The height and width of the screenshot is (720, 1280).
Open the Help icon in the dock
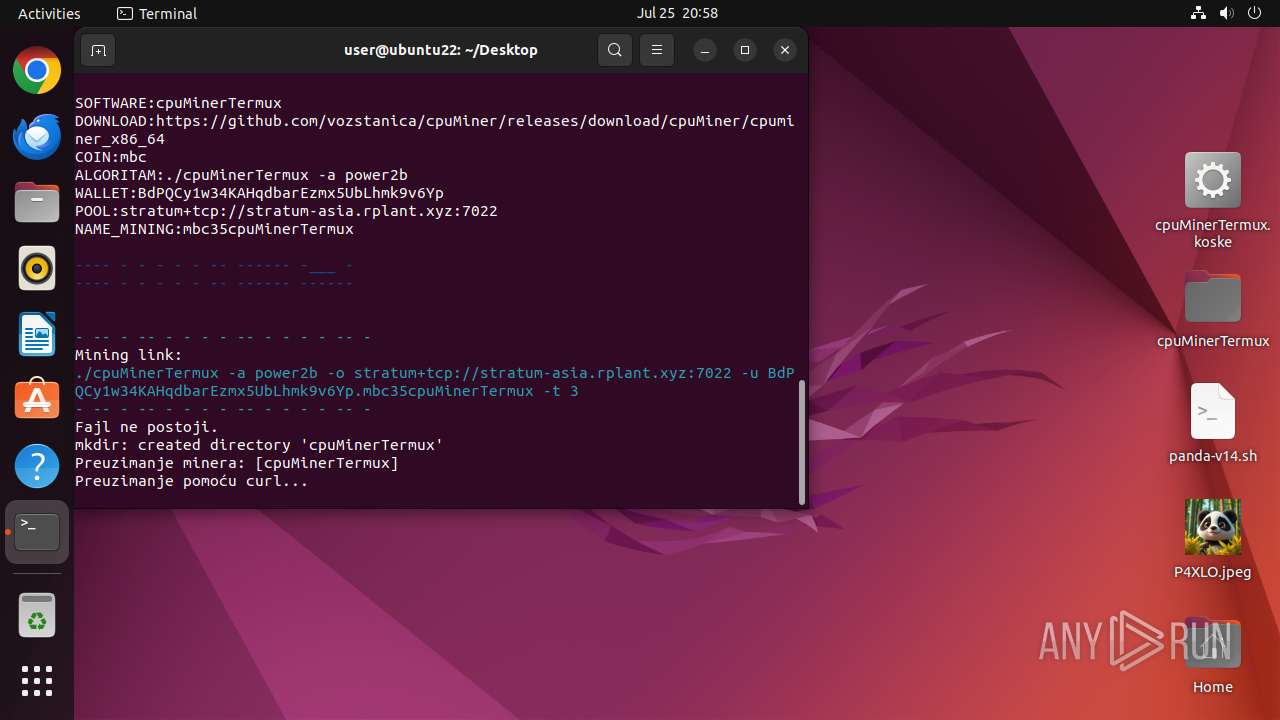[37, 467]
